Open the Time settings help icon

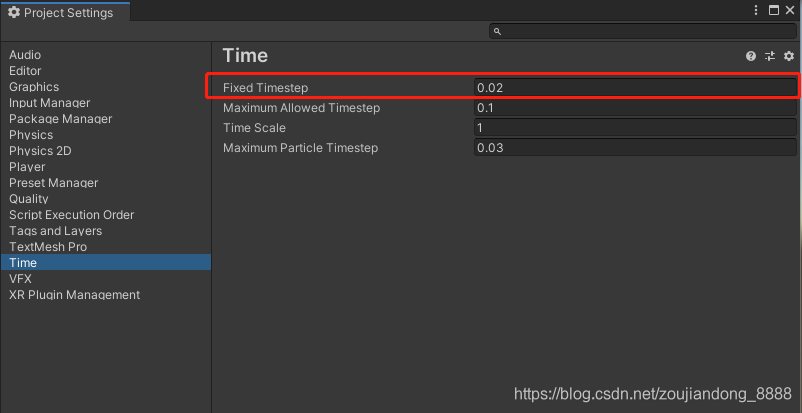coord(750,56)
